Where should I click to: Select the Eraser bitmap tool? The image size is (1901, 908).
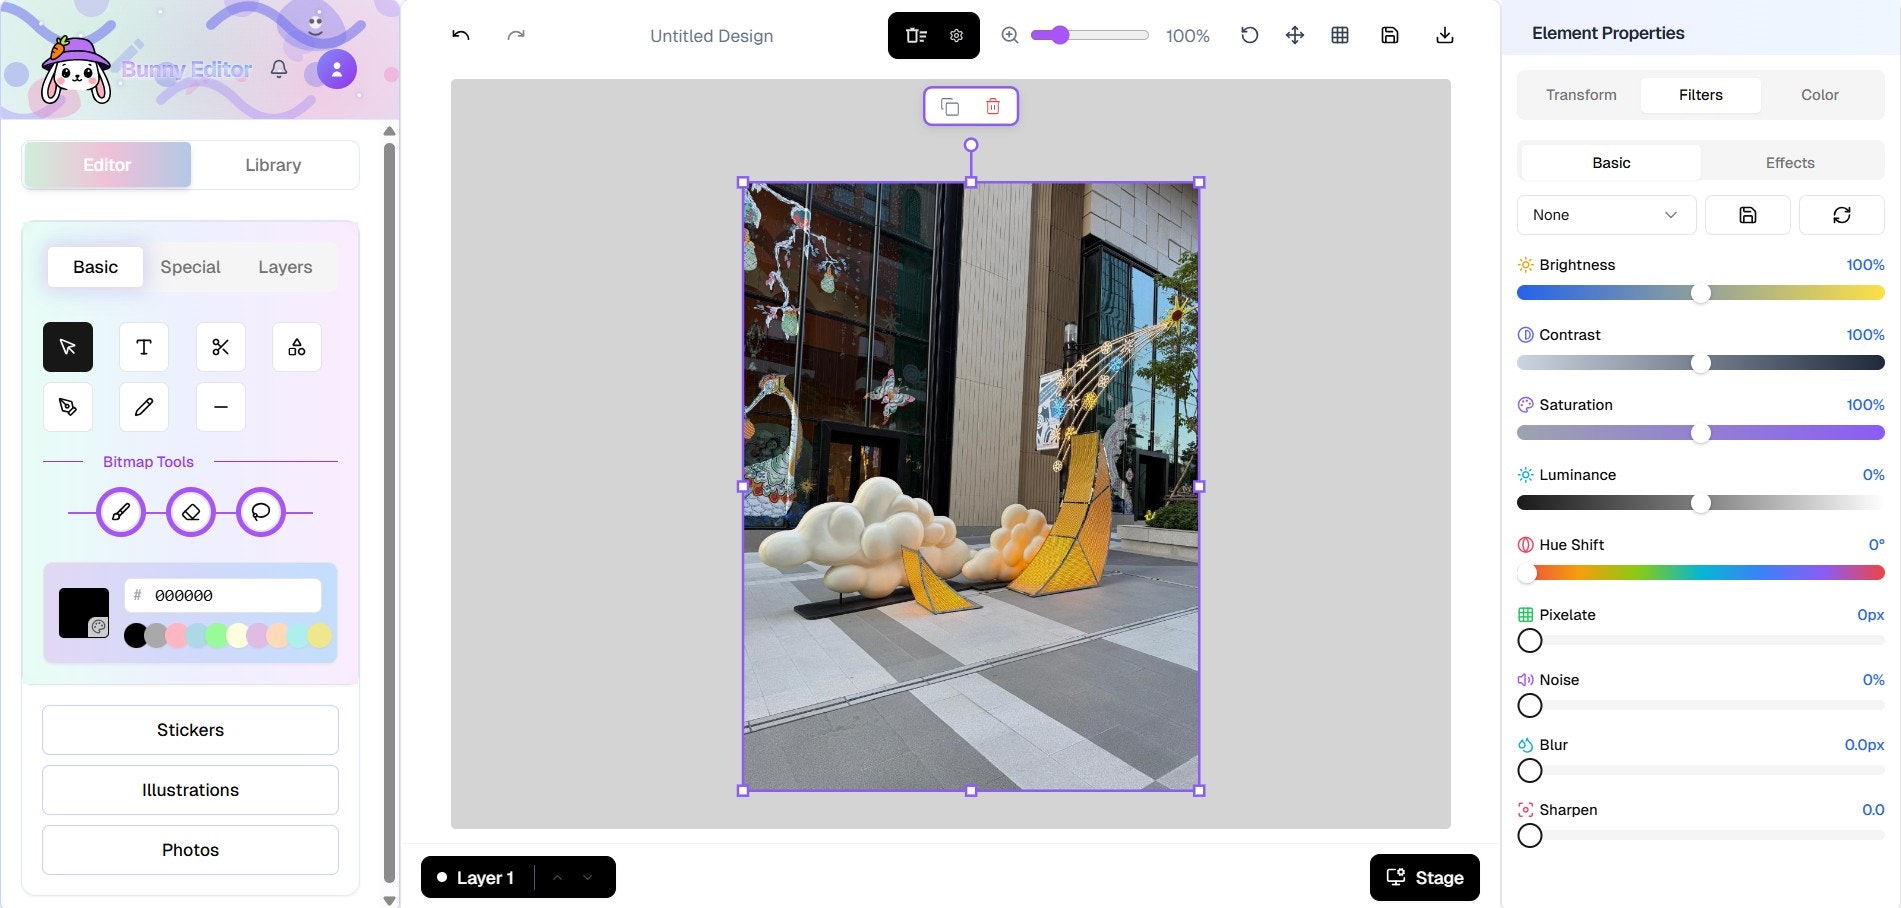190,512
